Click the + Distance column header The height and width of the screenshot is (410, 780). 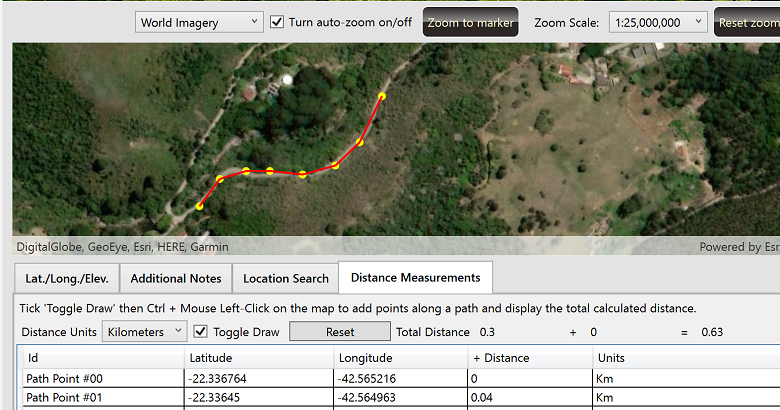(530, 358)
